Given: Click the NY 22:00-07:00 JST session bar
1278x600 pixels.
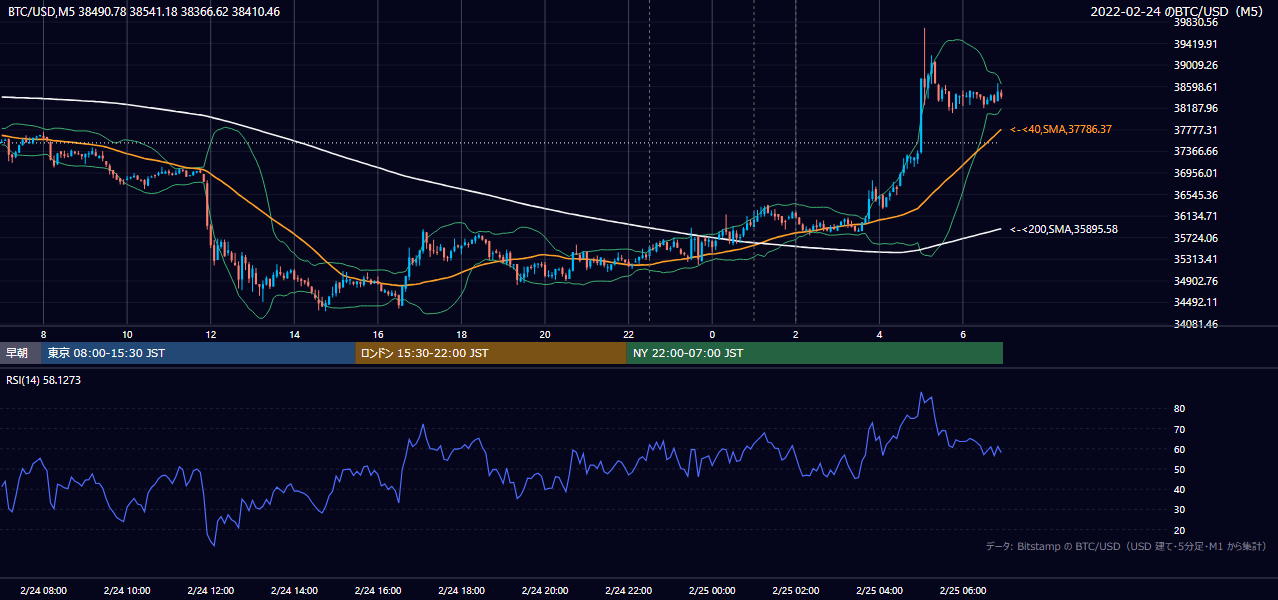Looking at the screenshot, I should point(815,353).
